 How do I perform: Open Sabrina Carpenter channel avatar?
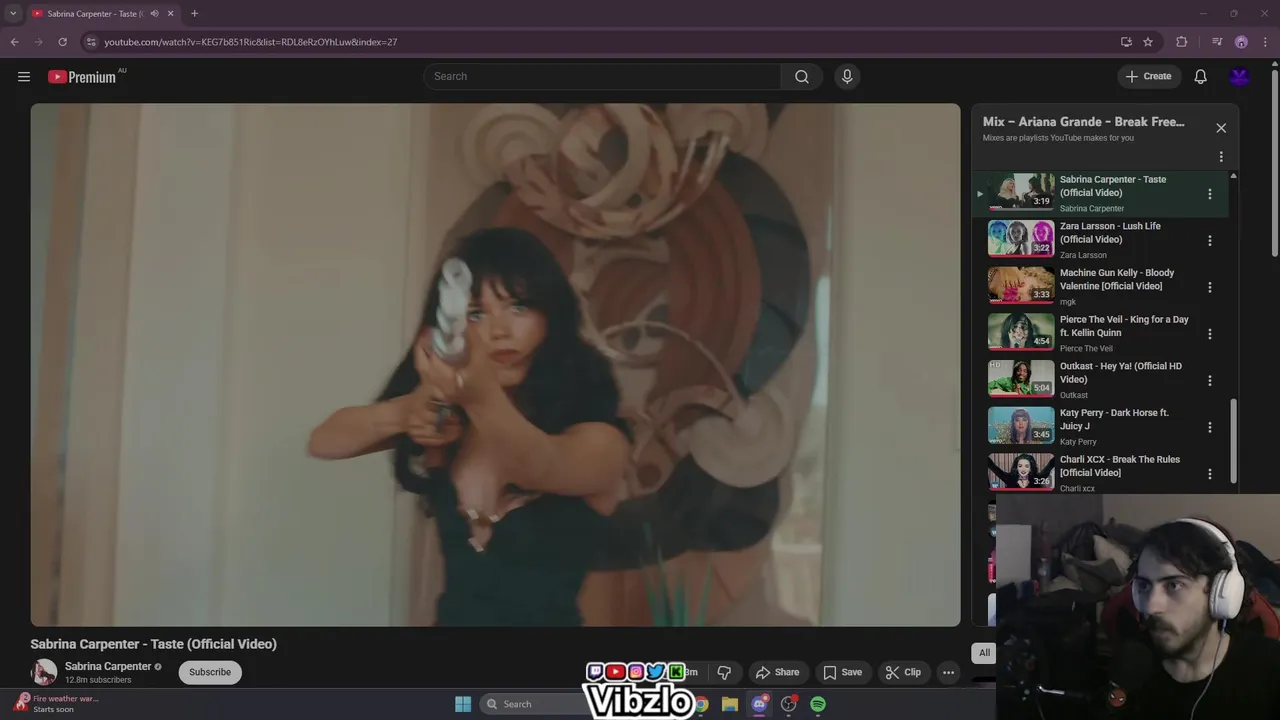(x=44, y=672)
